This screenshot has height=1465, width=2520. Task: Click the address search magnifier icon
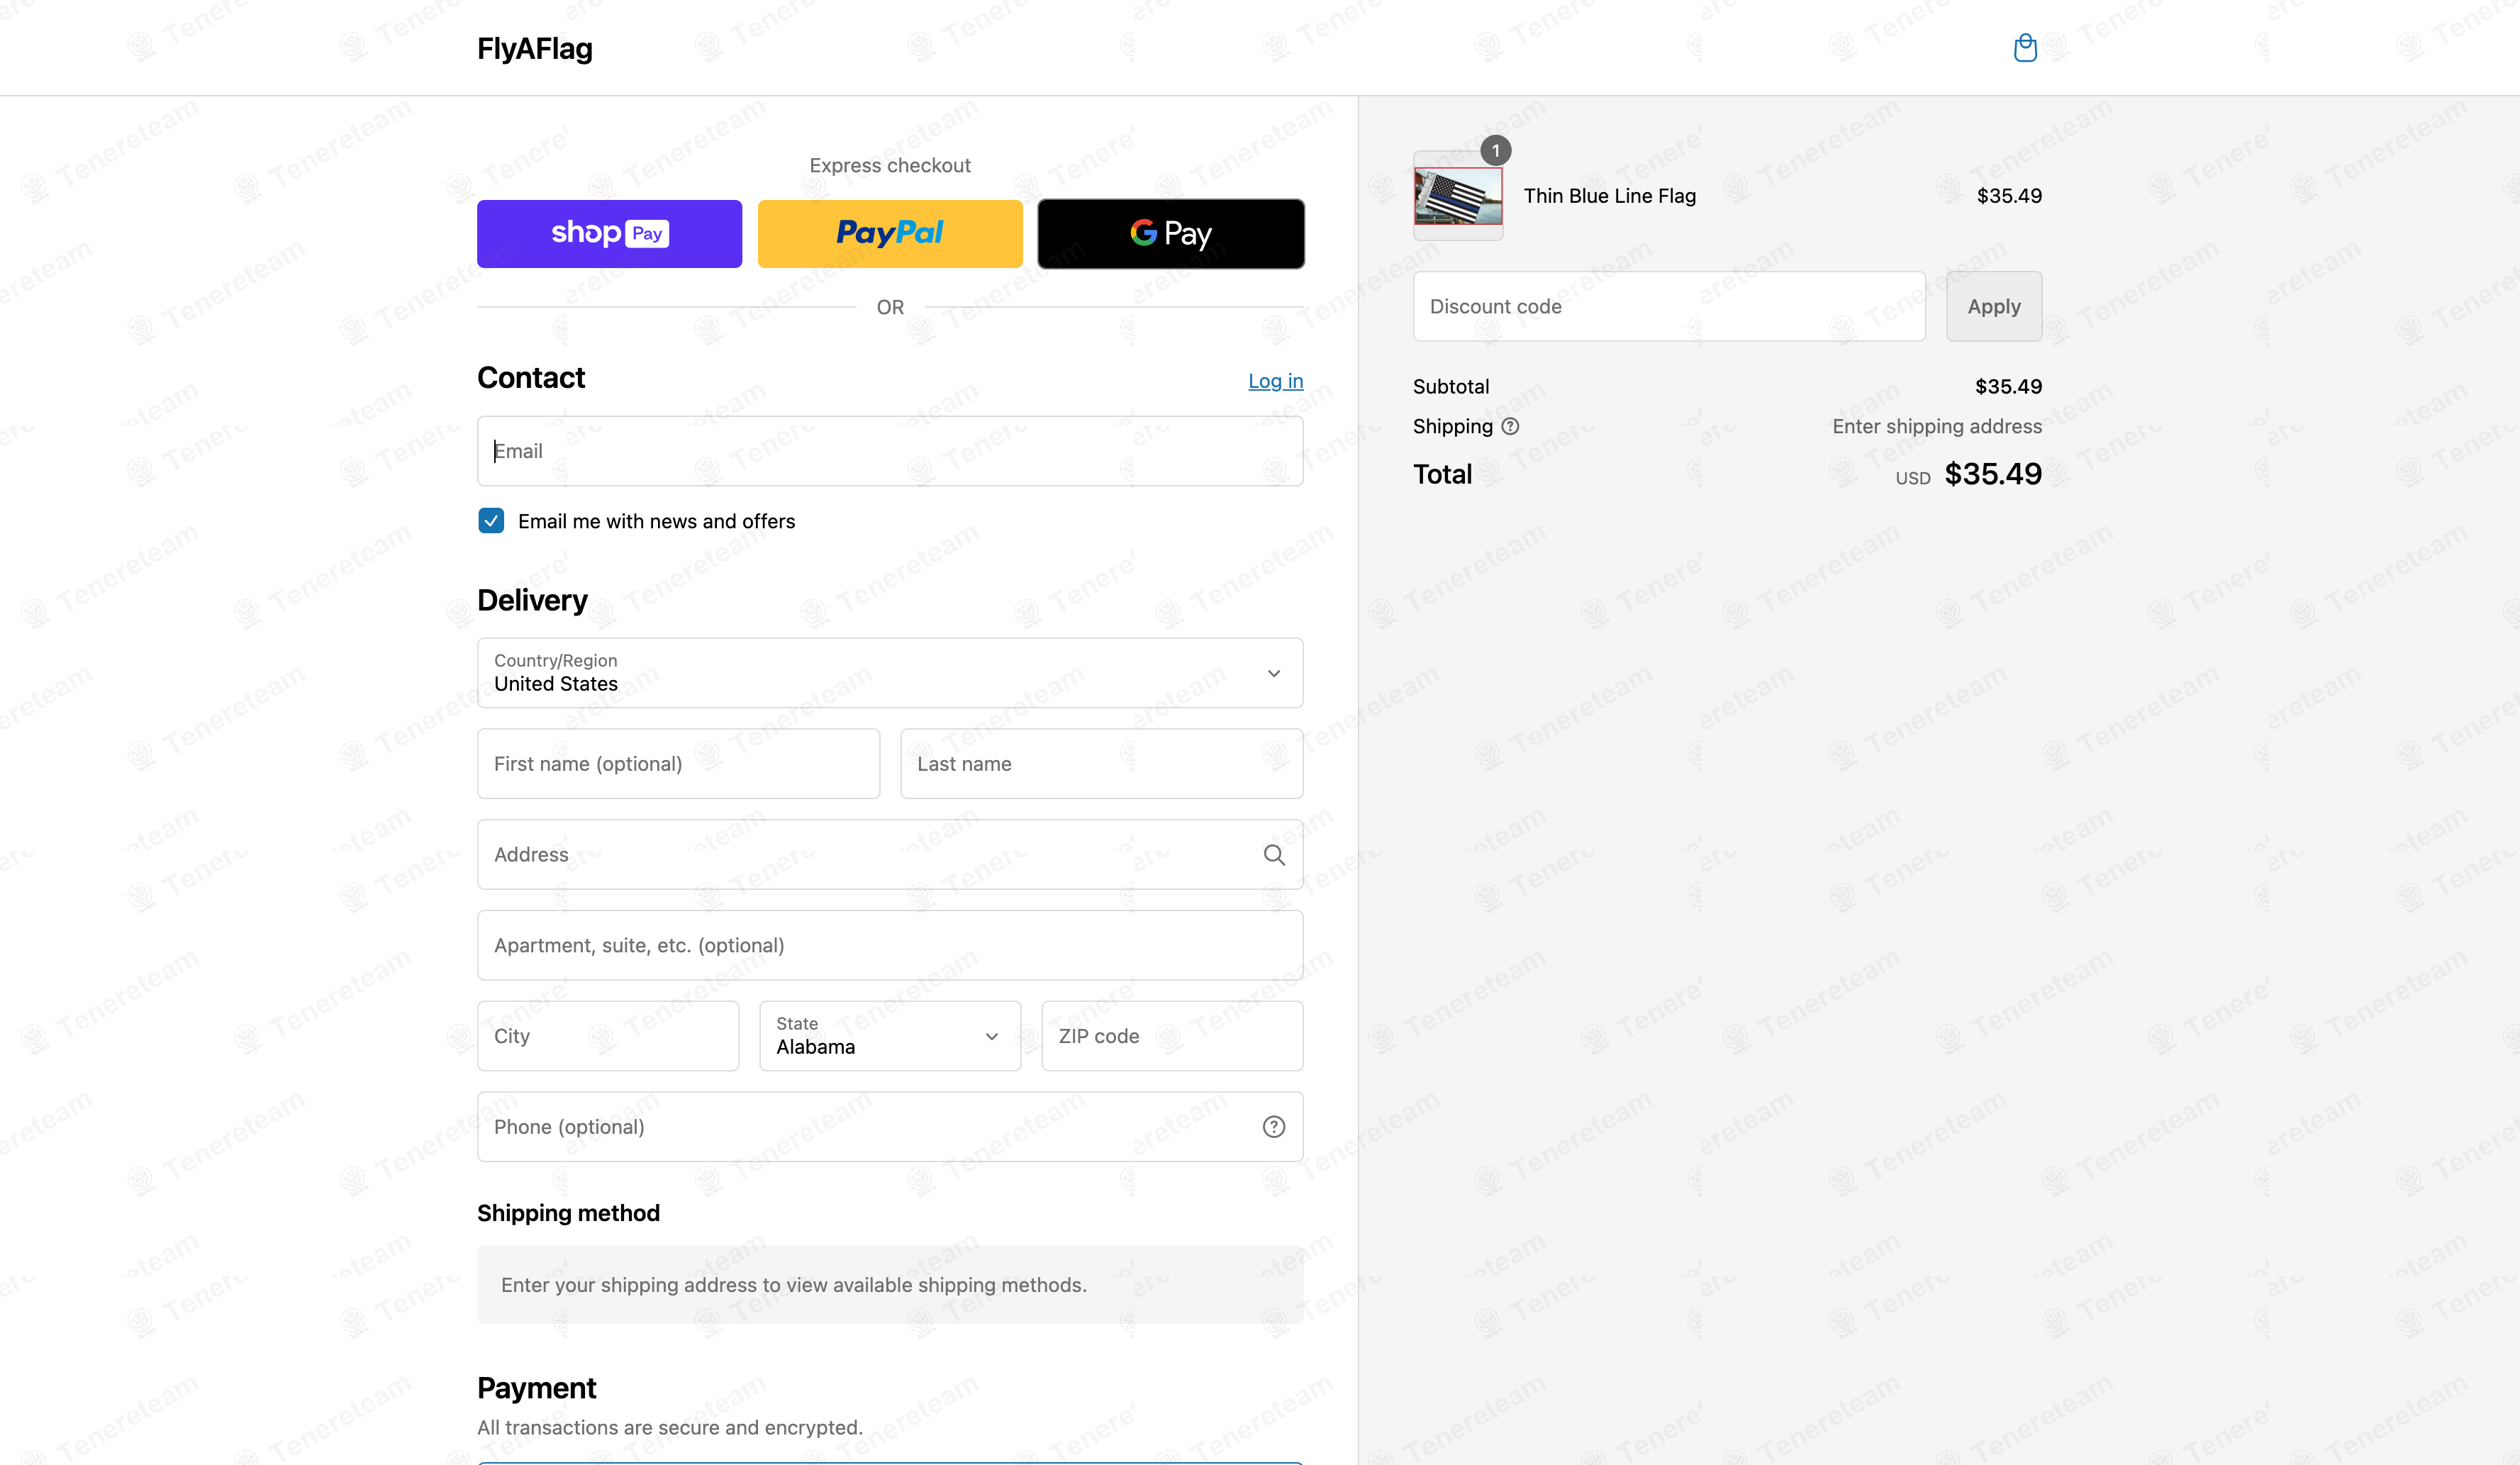click(1273, 855)
